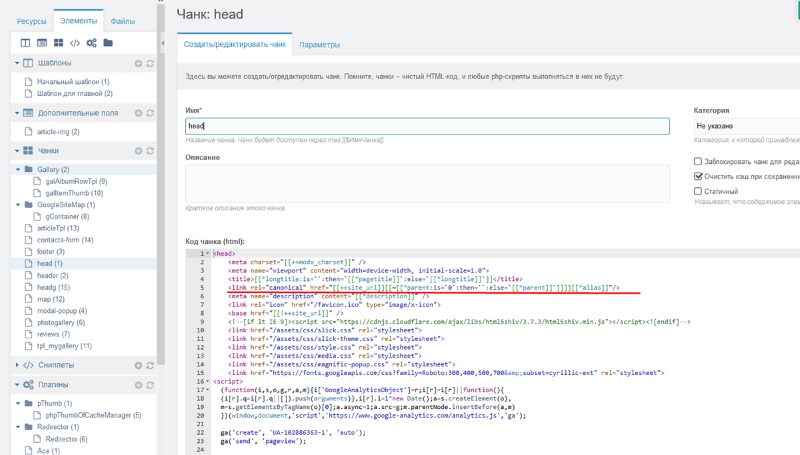The image size is (800, 455).
Task: Open photogallery (6) chunk
Action: click(x=61, y=322)
